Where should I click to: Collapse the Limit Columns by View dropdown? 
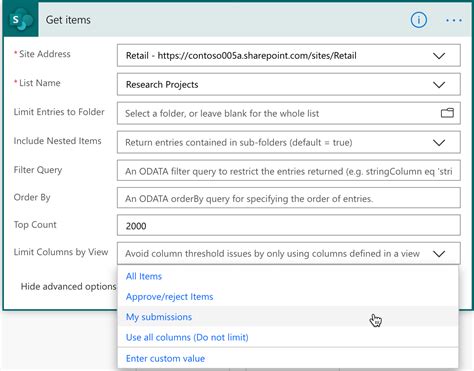439,254
